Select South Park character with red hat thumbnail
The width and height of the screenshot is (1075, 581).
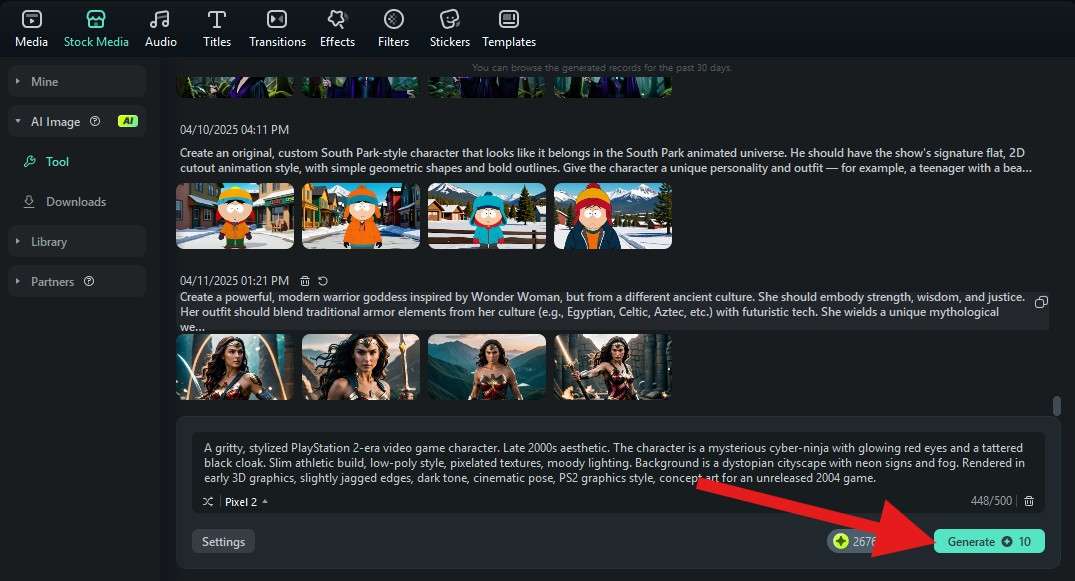[x=613, y=215]
